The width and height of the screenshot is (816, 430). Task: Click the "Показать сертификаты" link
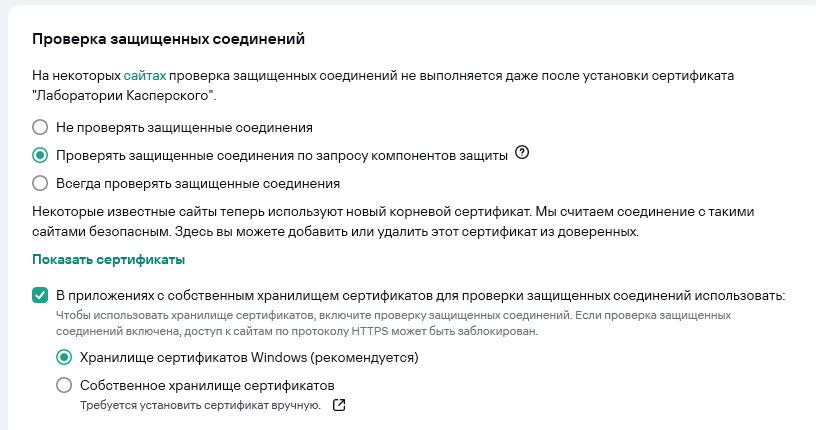point(110,260)
